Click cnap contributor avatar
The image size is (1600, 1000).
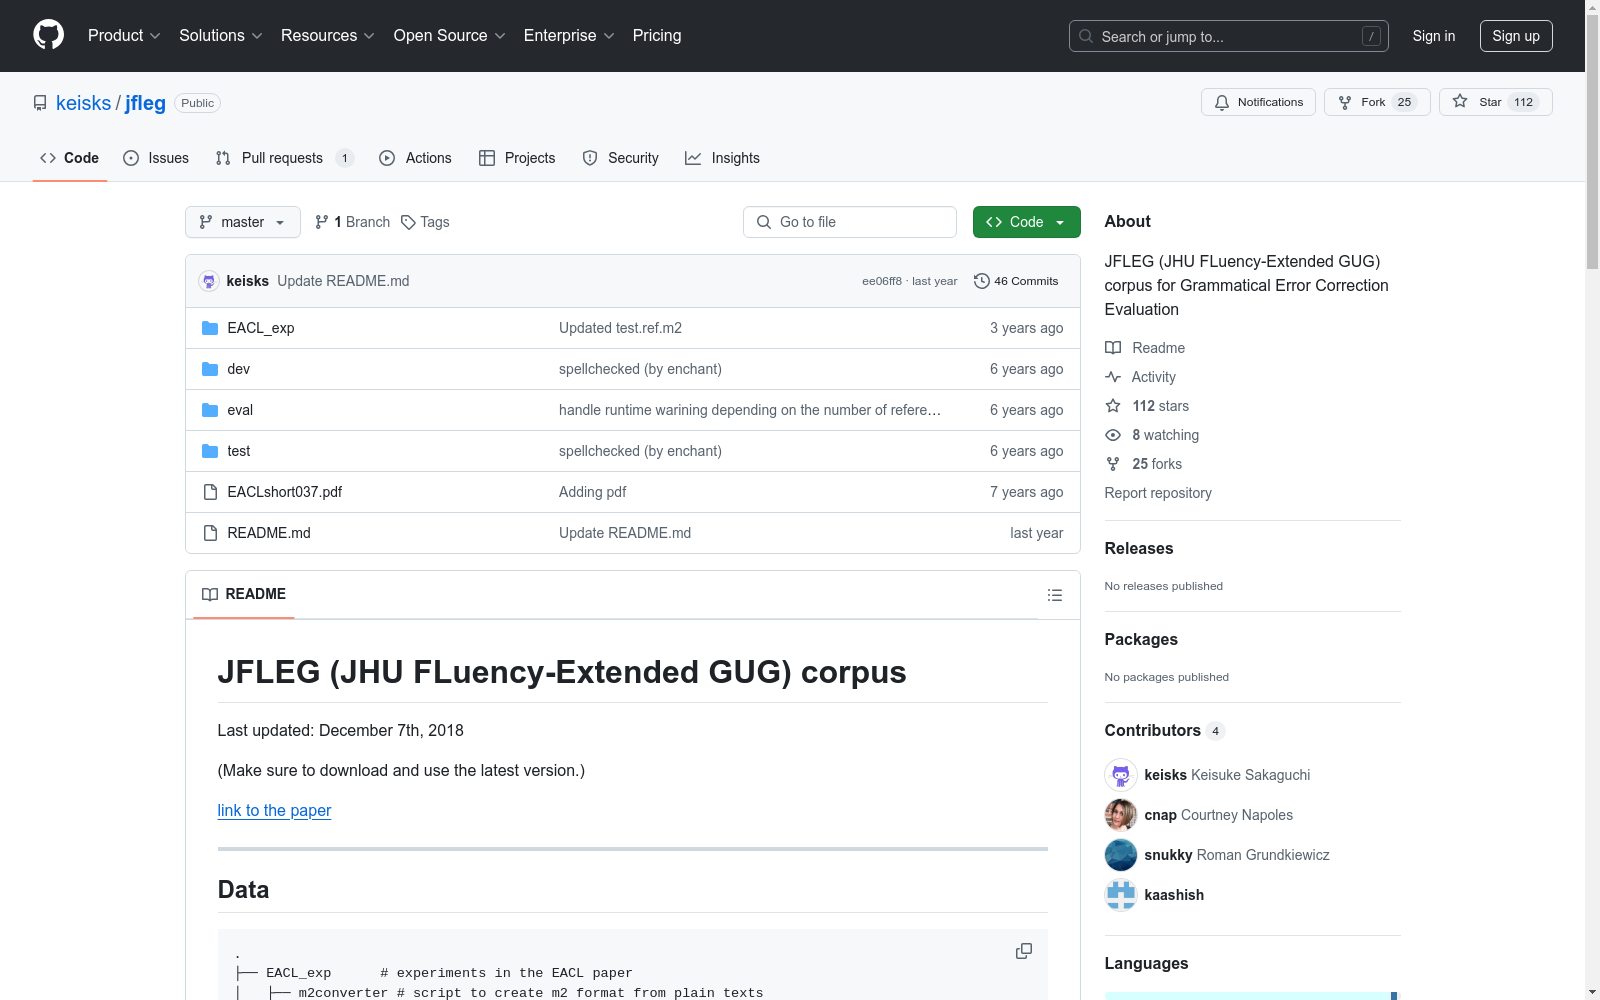[x=1121, y=815]
